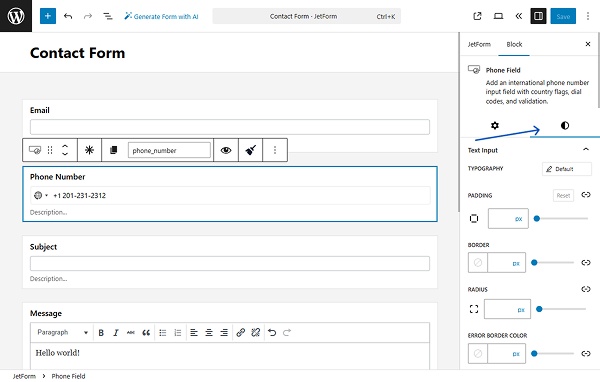Image resolution: width=600 pixels, height=382 pixels.
Task: Click the block drag handle
Action: [x=50, y=150]
